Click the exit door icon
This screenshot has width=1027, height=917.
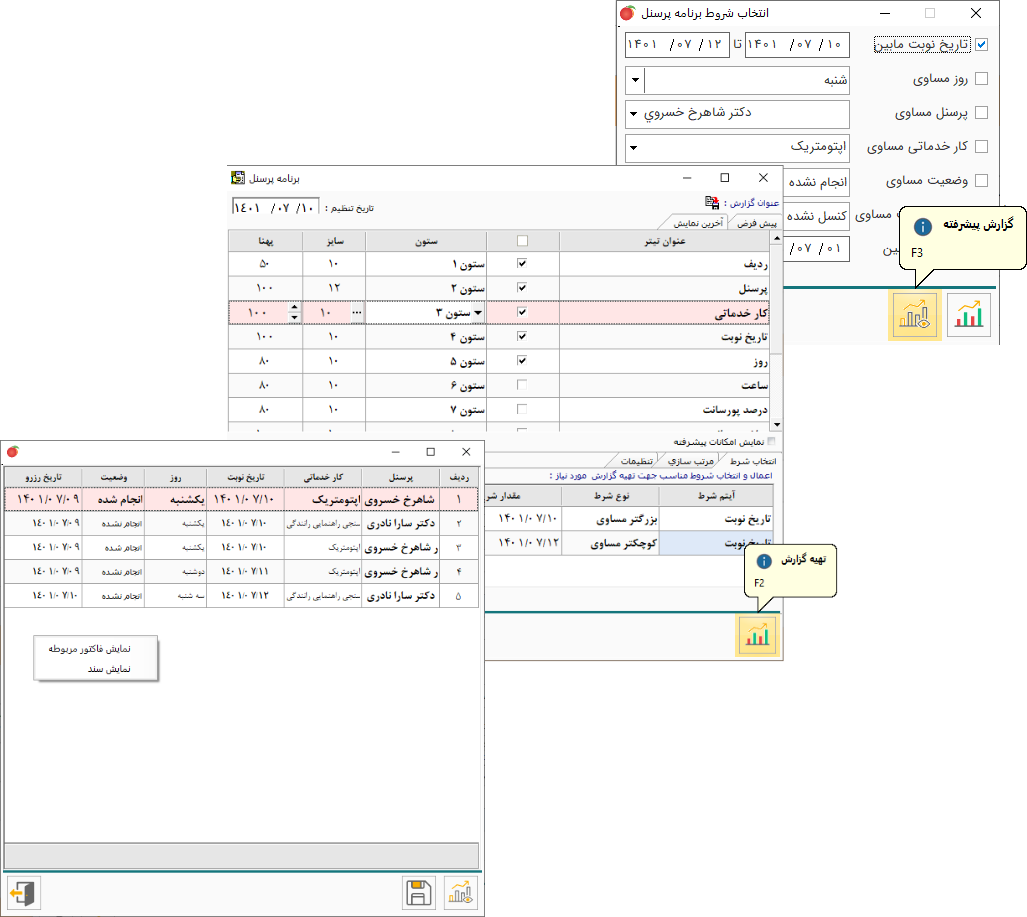click(23, 892)
